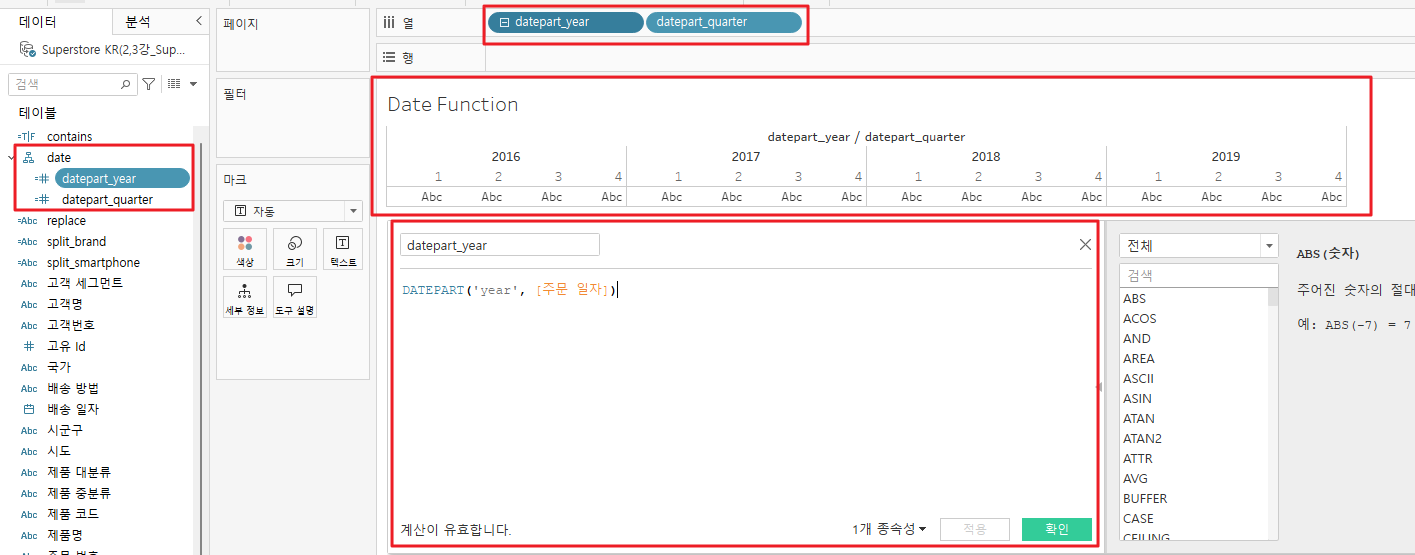1415x555 pixels.
Task: Select the 제품 코드 field
Action: coord(73,515)
